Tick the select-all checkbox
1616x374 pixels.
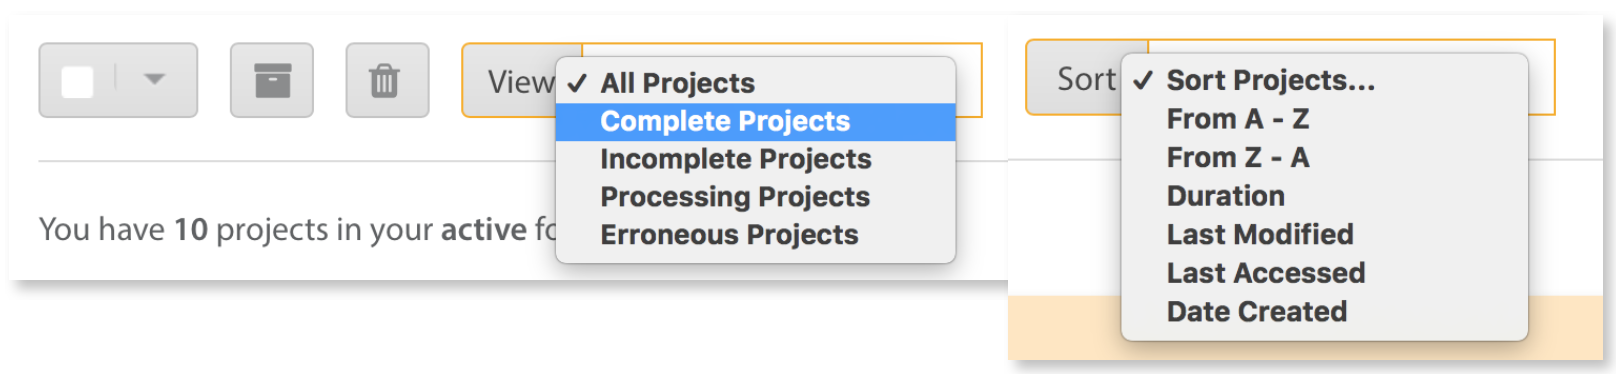[x=78, y=80]
